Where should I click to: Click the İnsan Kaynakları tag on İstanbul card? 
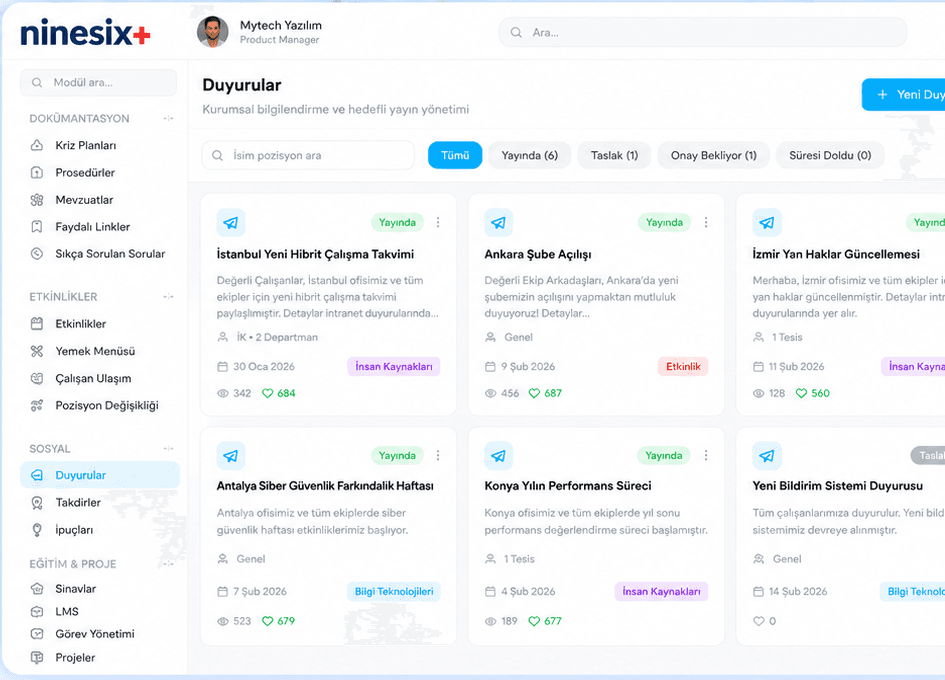click(x=394, y=367)
